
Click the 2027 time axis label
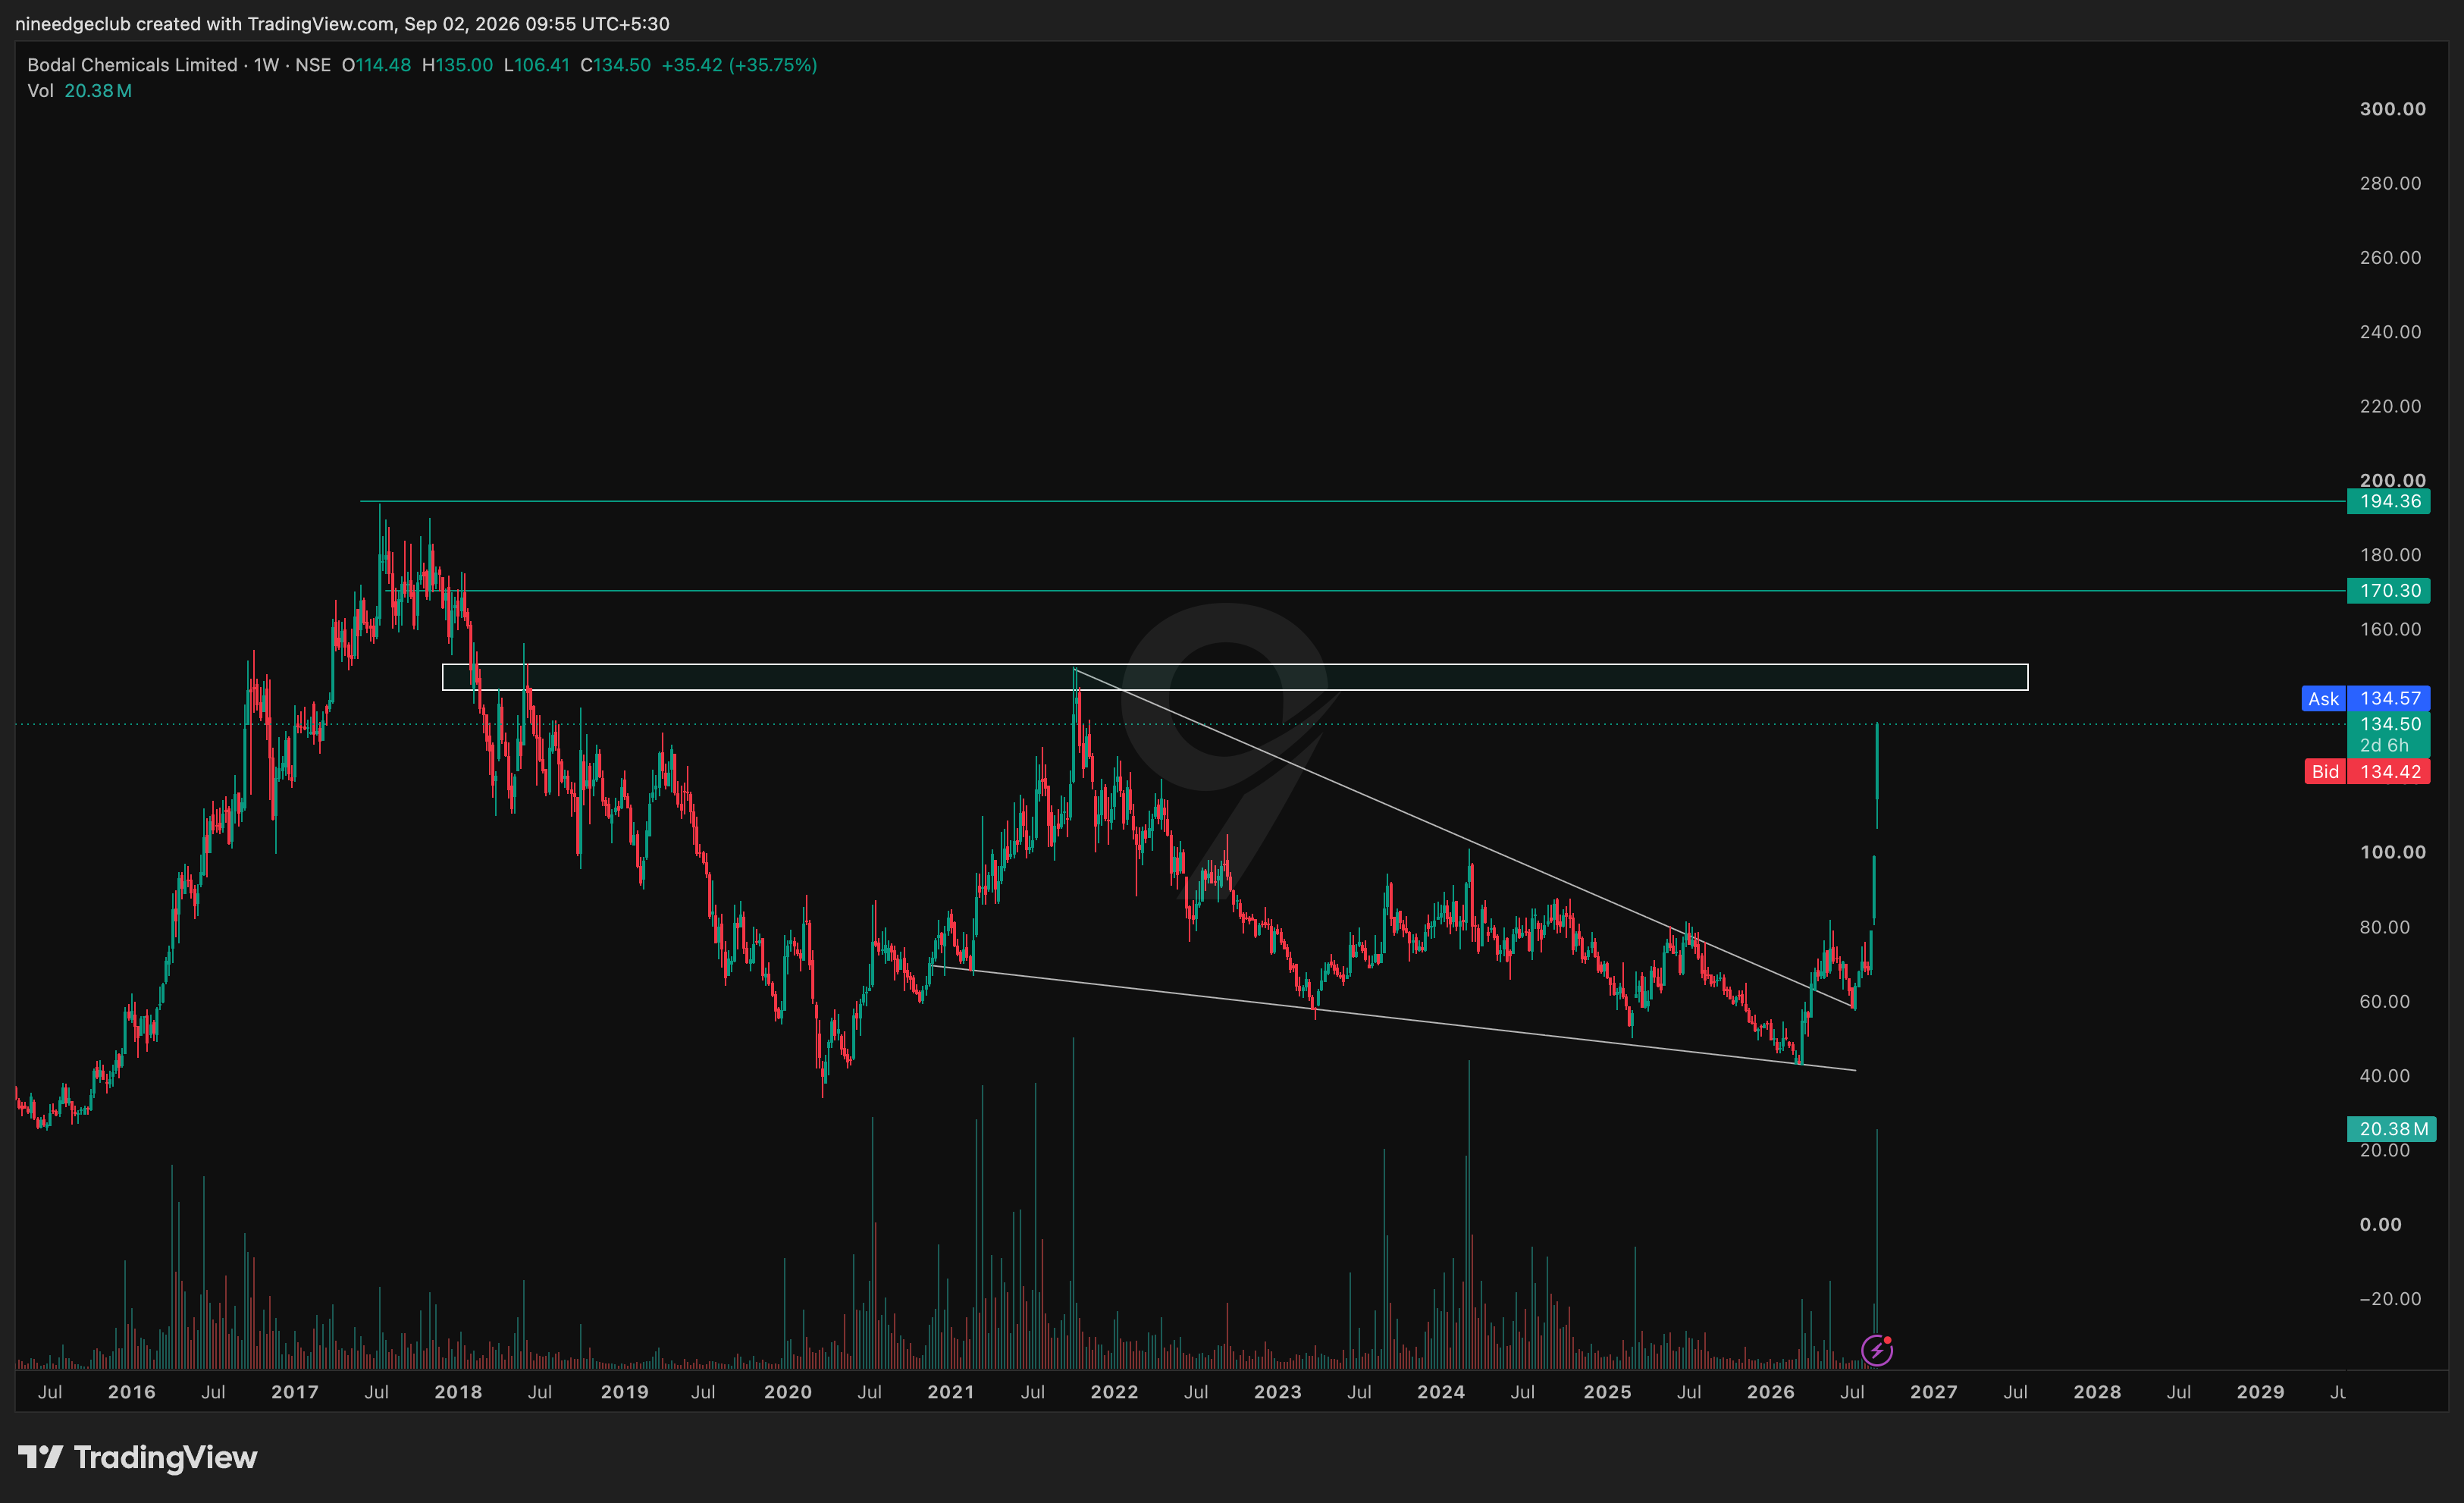coord(1934,1392)
